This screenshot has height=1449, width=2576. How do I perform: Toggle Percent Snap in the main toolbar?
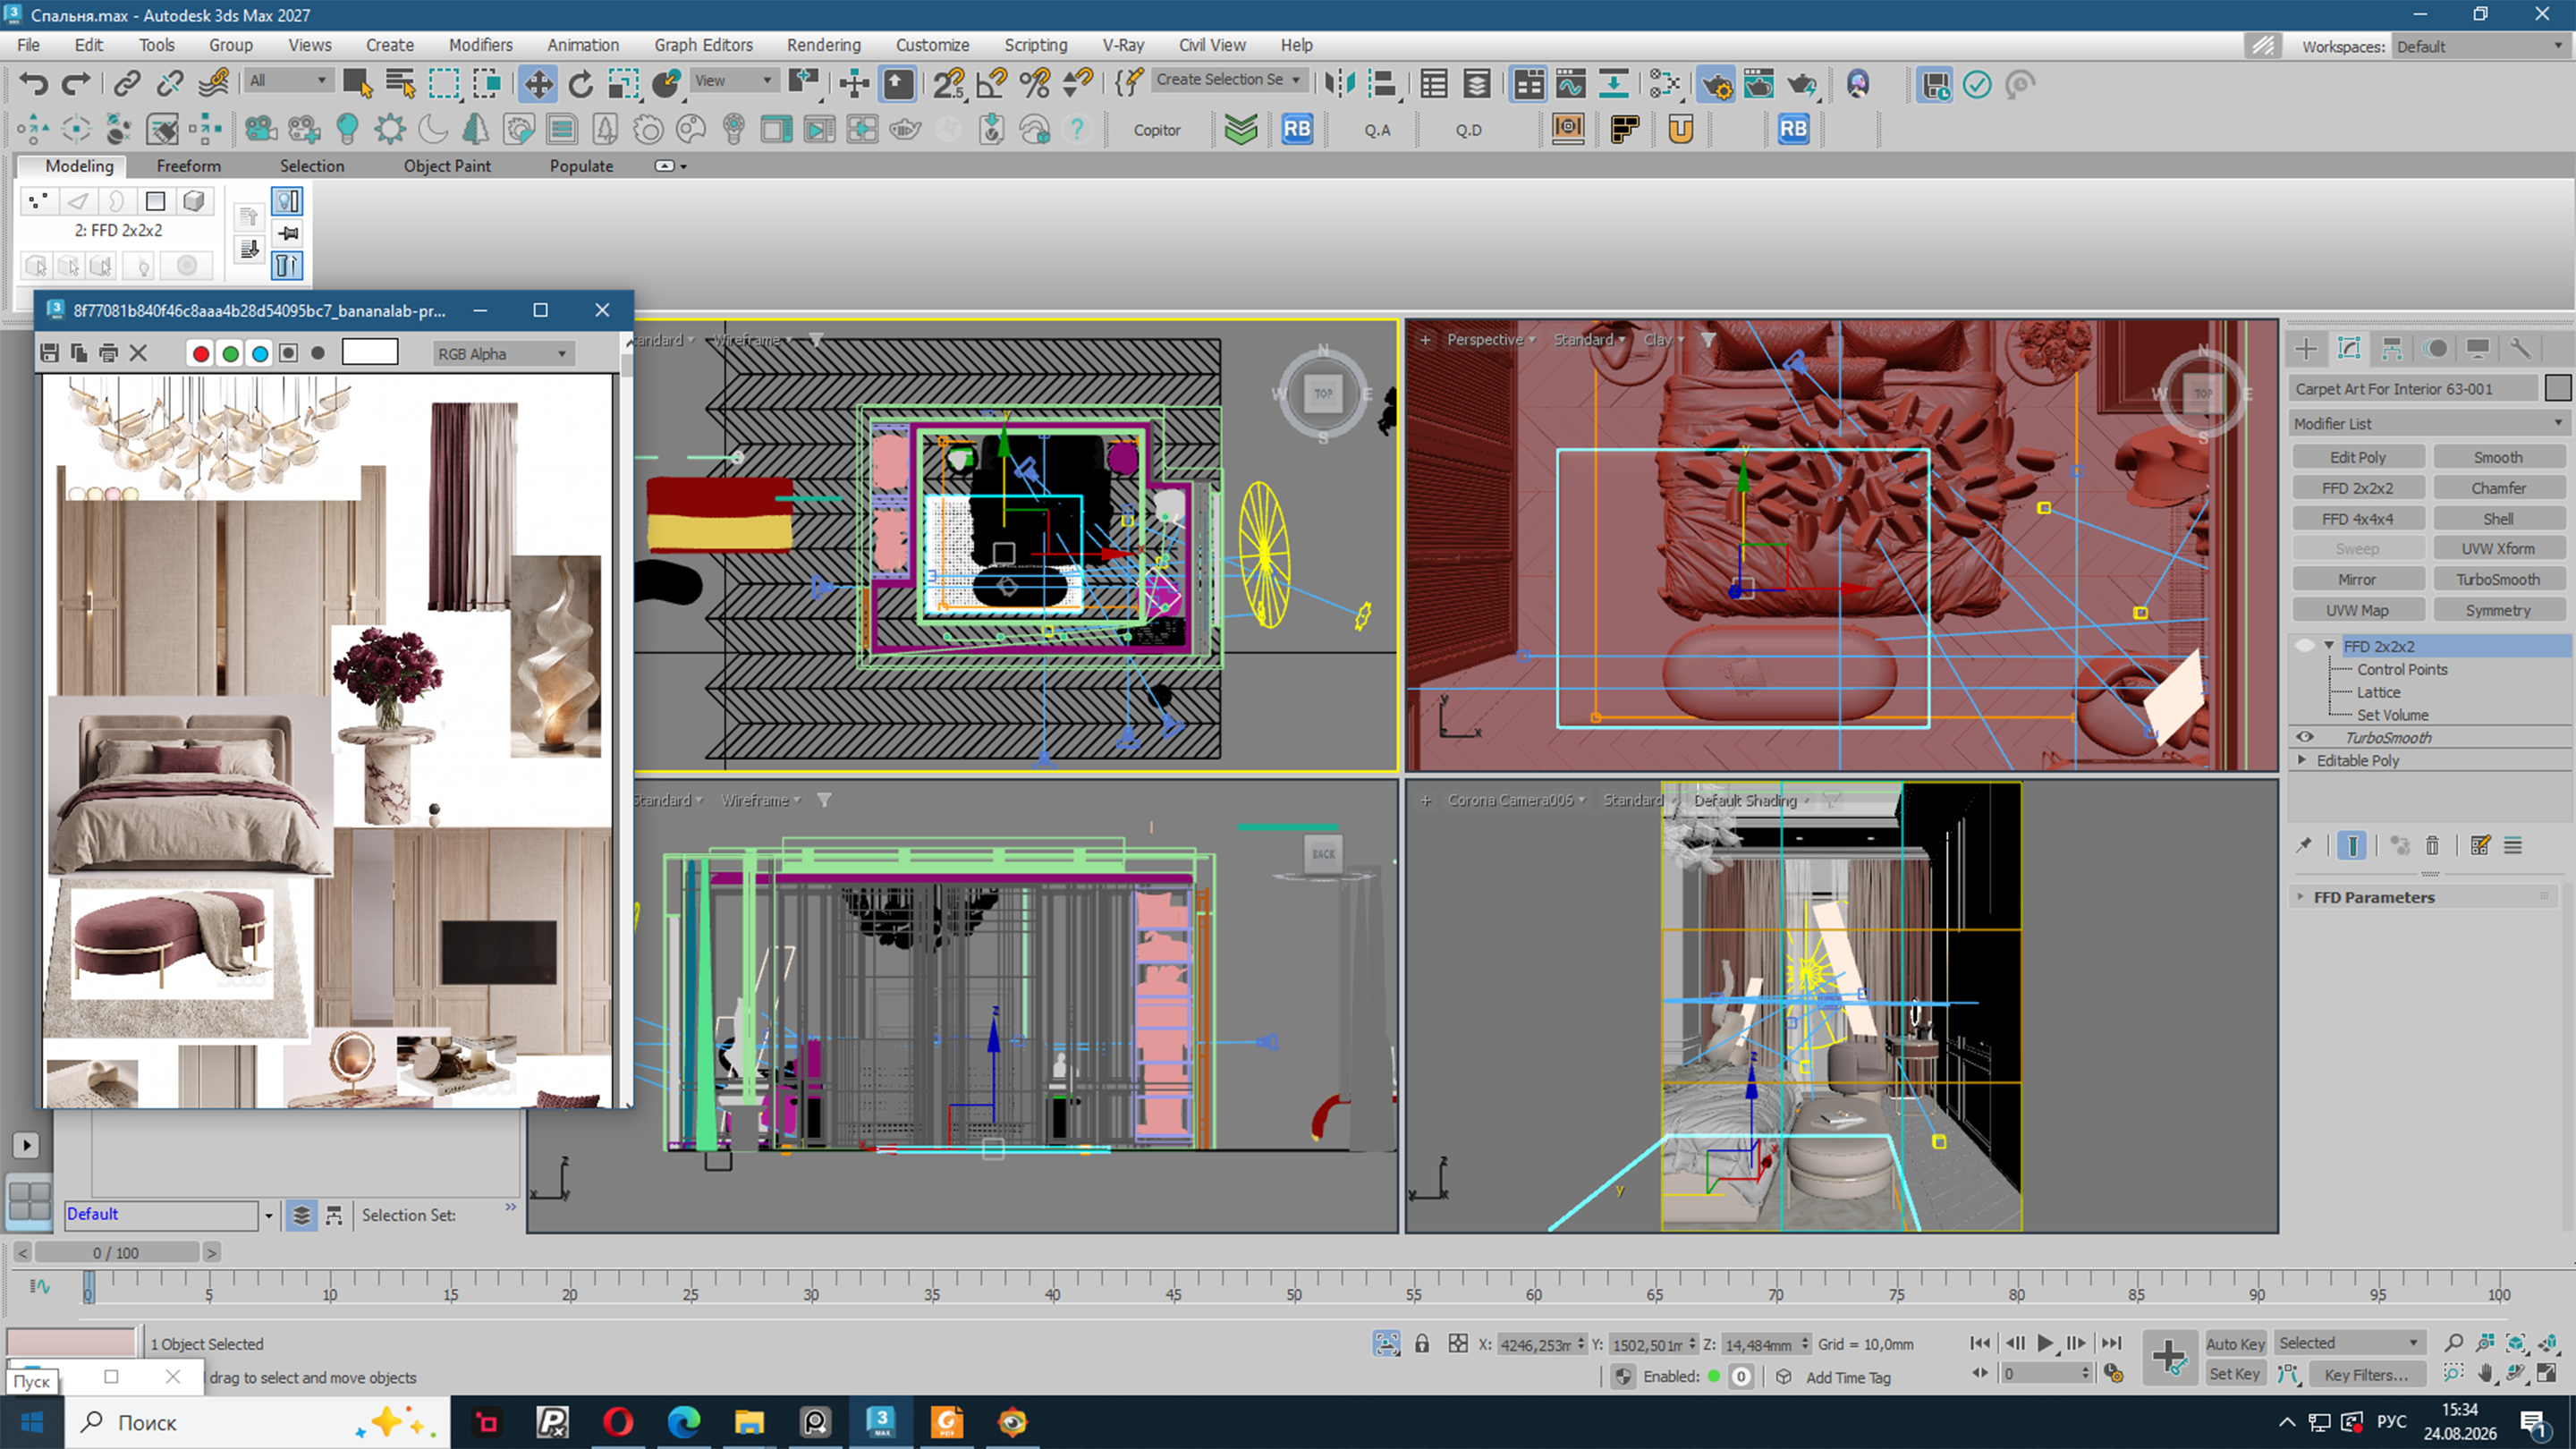[1035, 84]
